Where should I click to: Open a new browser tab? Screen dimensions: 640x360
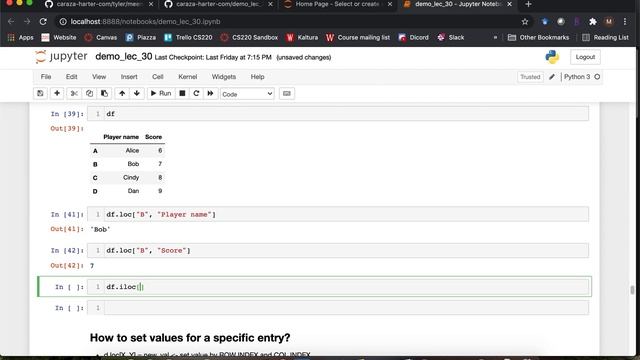click(529, 4)
